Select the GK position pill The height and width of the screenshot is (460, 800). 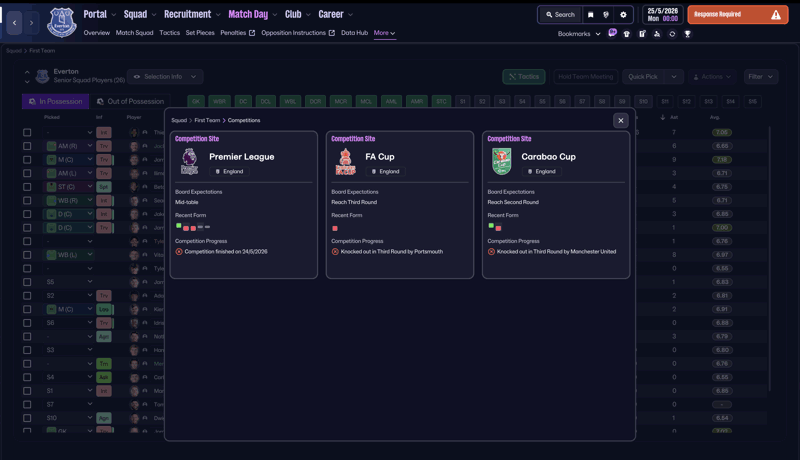coord(196,101)
